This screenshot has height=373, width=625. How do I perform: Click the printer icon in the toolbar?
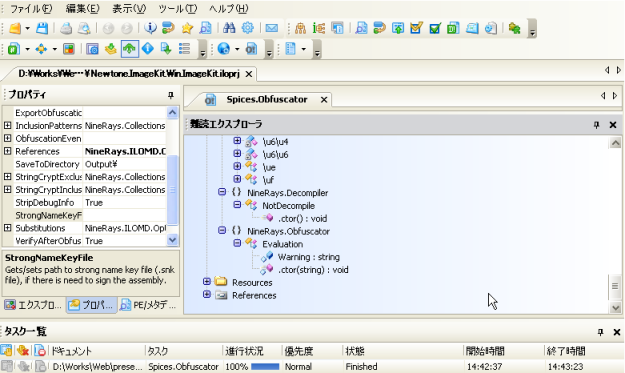tap(66, 28)
